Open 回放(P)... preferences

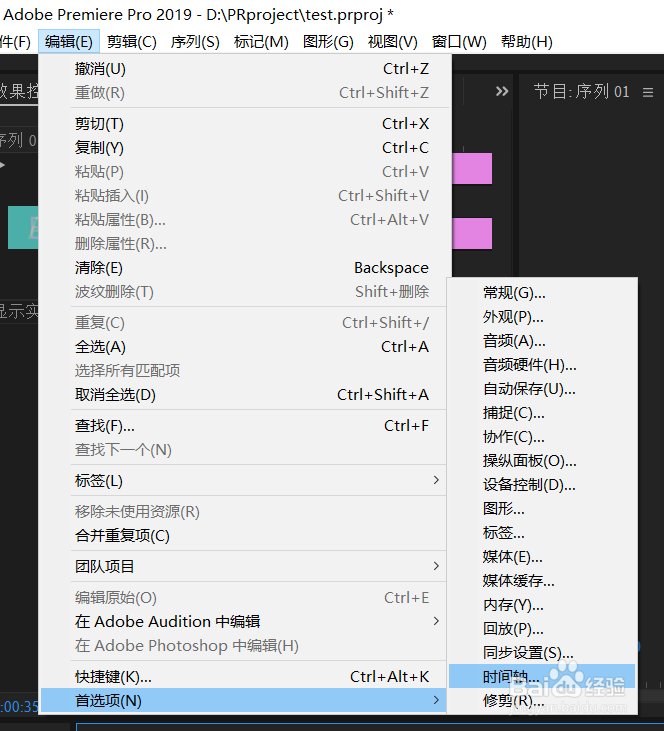542,629
